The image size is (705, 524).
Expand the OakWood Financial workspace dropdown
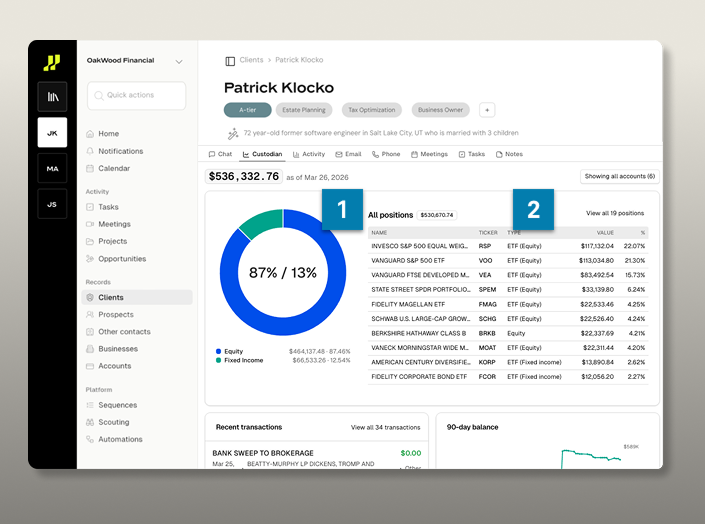click(x=179, y=61)
